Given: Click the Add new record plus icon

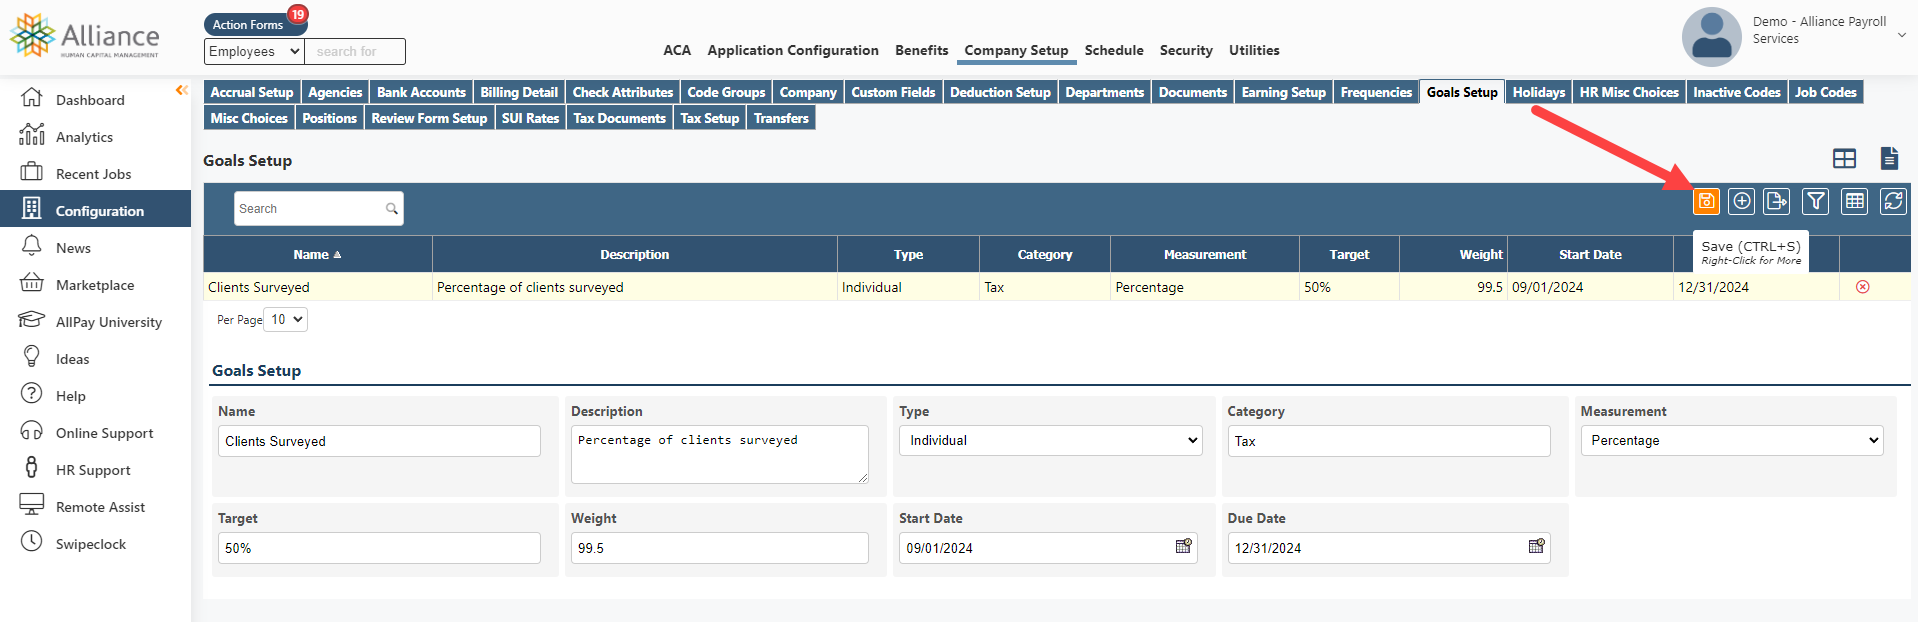Looking at the screenshot, I should [x=1742, y=201].
